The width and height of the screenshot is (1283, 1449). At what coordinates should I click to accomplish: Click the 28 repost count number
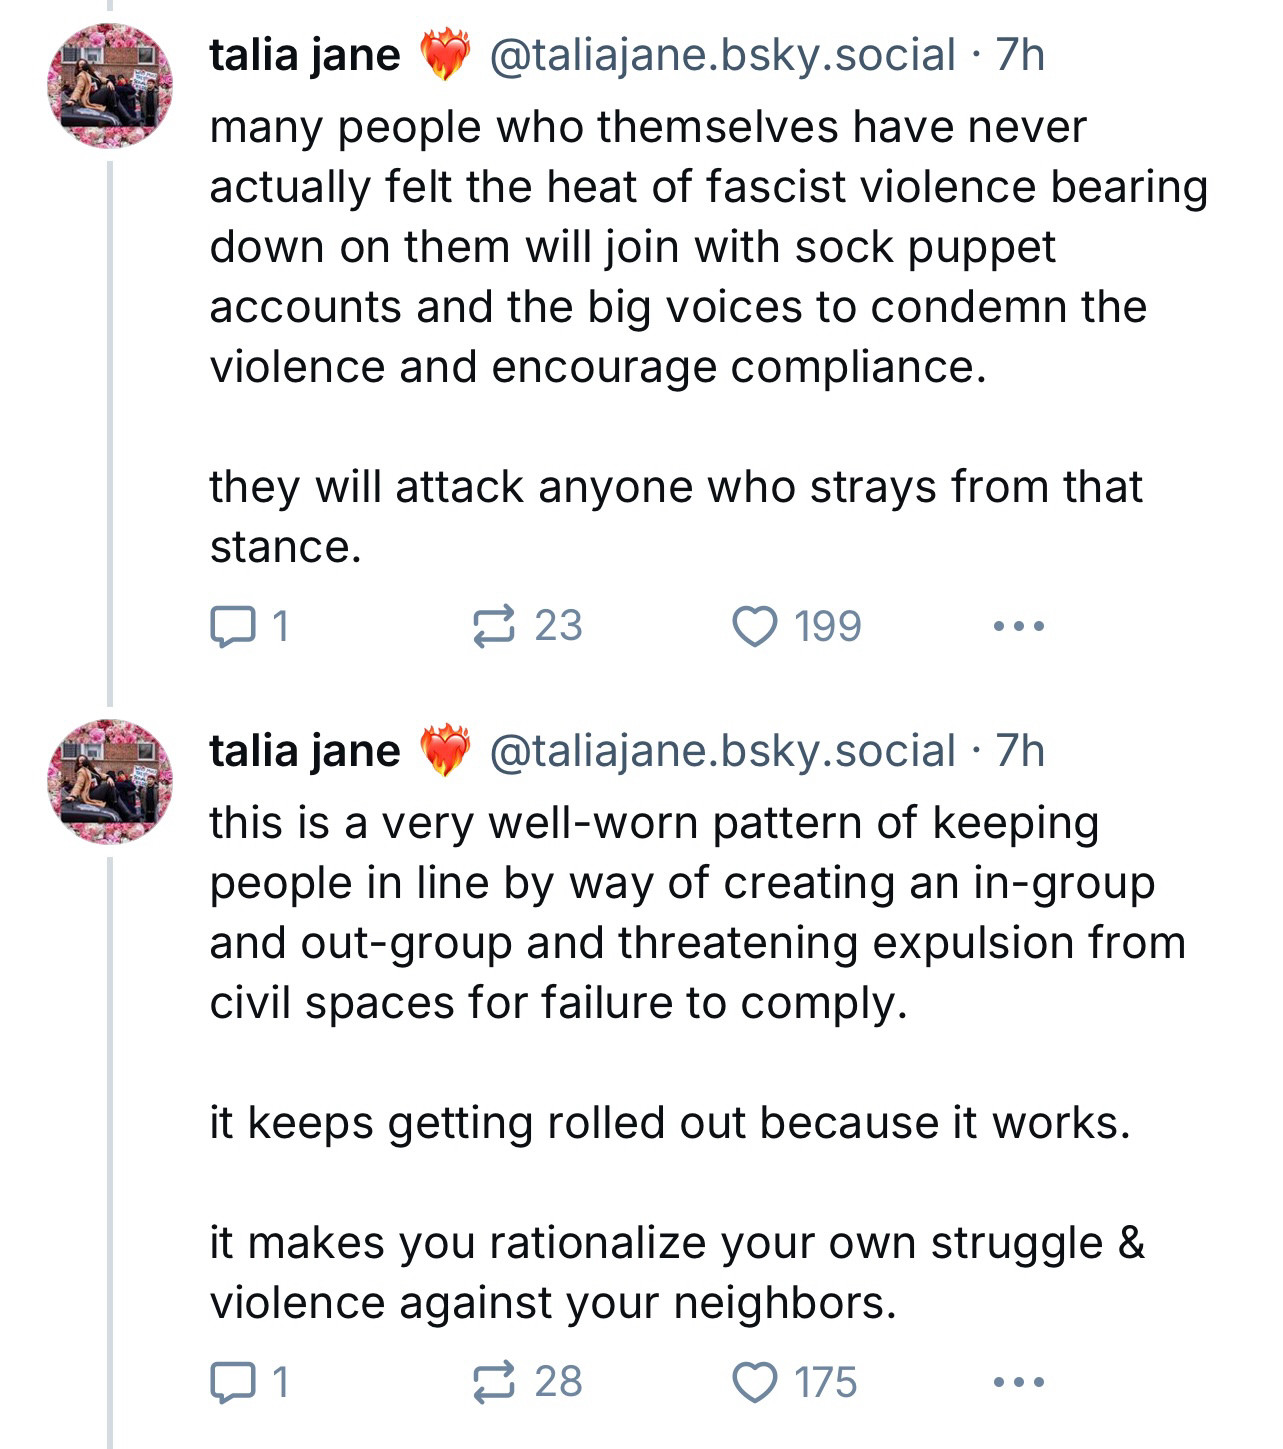tap(558, 1382)
